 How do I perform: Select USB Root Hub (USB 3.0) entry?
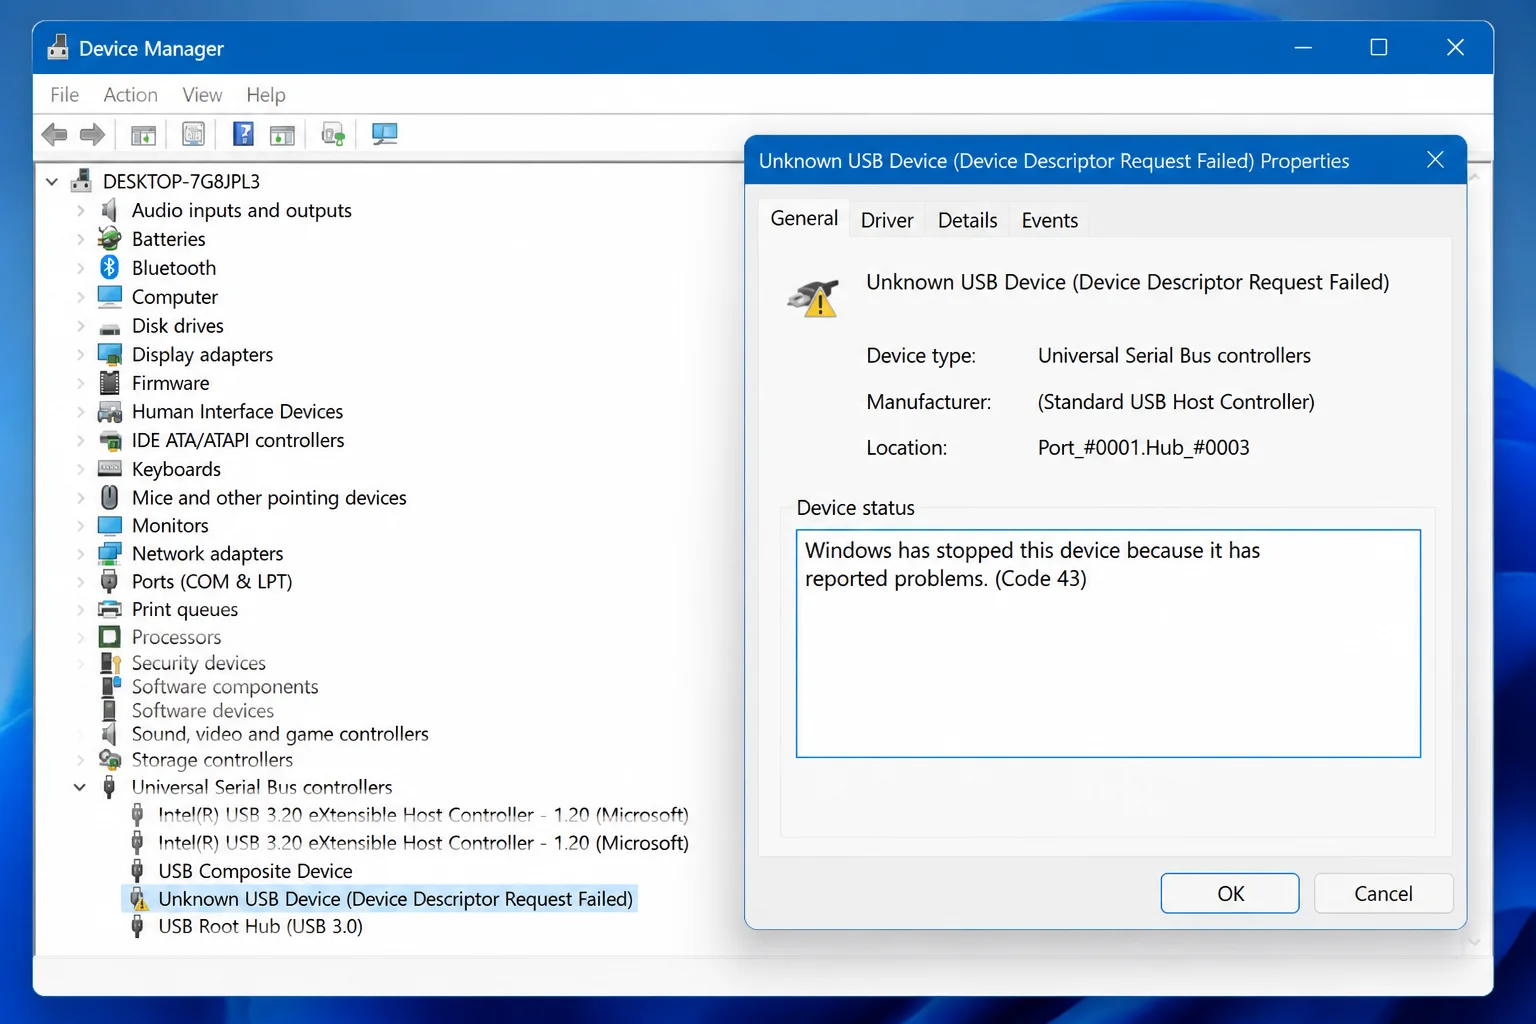coord(260,926)
